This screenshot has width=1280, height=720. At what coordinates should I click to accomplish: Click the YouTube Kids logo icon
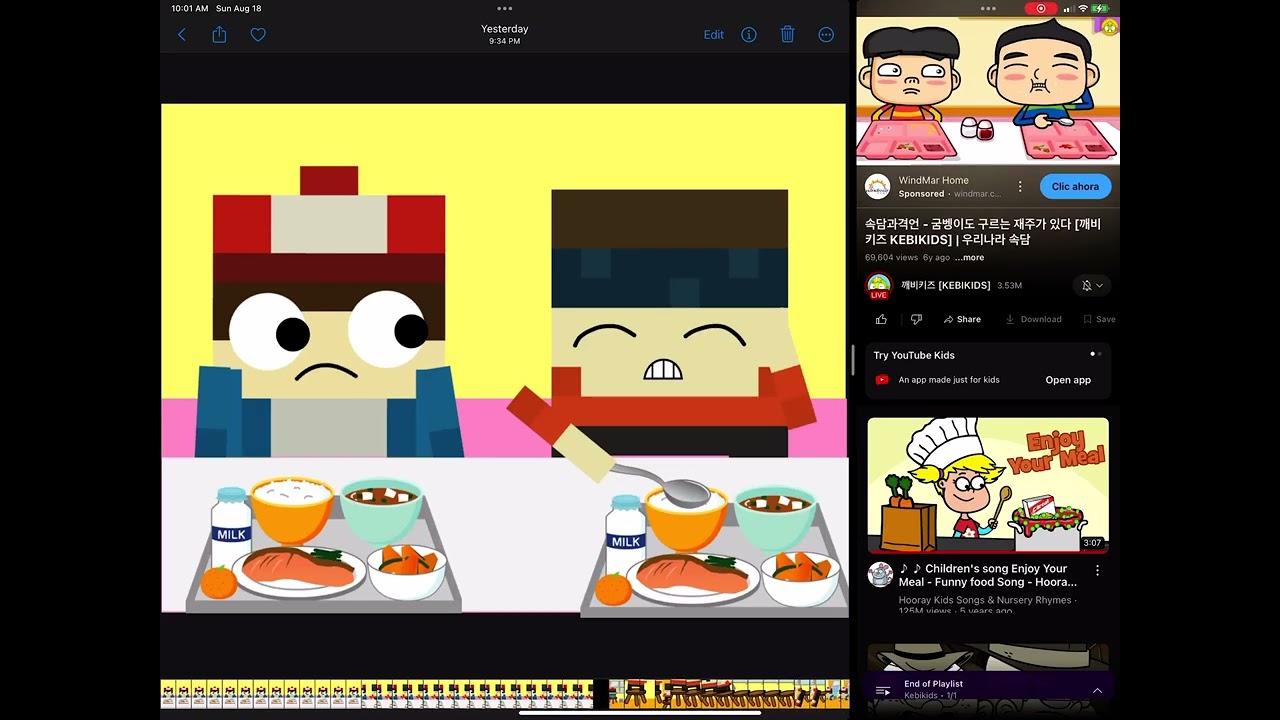point(882,380)
